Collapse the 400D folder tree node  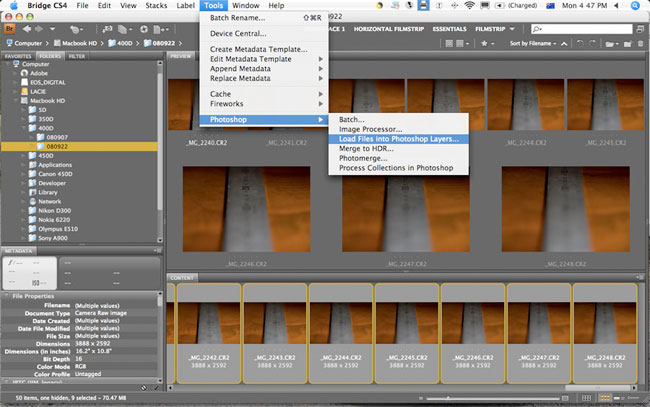(24, 128)
